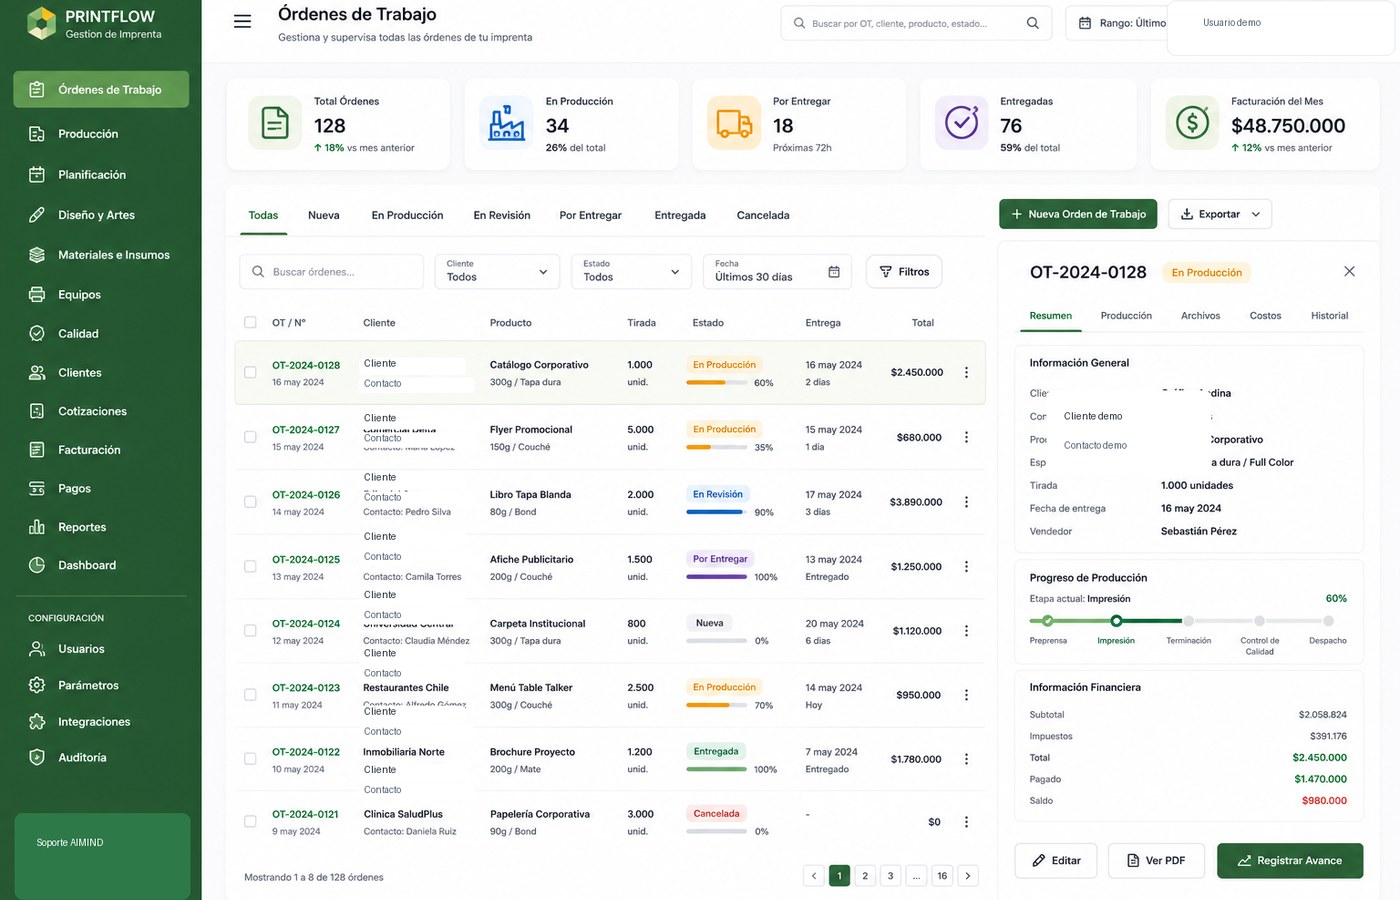
Task: Click the Editar button
Action: pyautogui.click(x=1056, y=860)
